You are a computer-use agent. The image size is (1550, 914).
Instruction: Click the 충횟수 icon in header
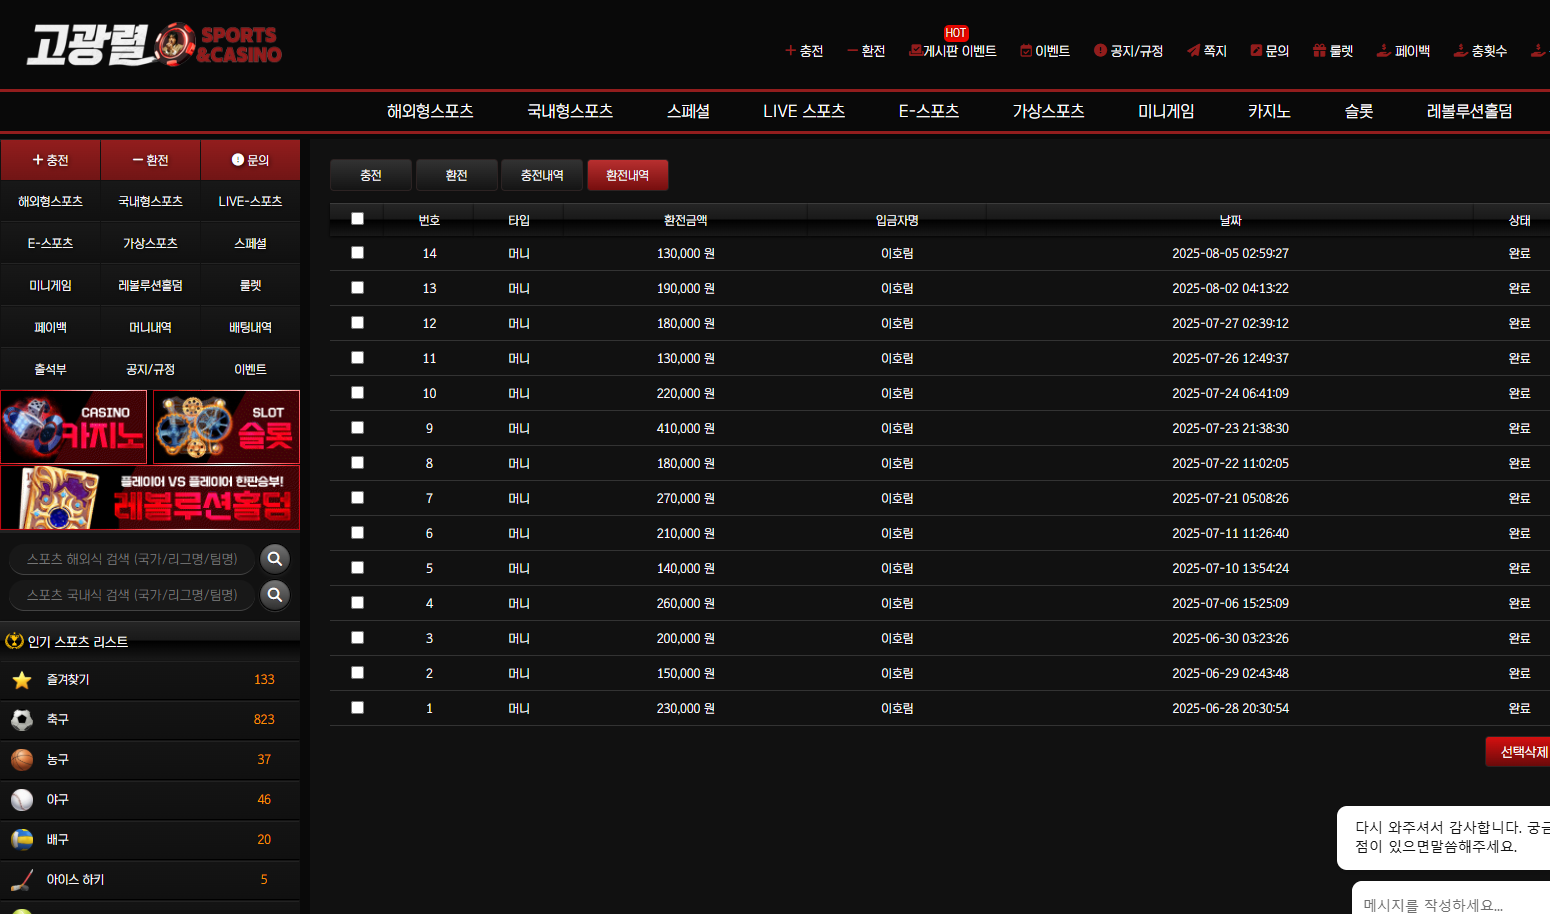[1460, 51]
